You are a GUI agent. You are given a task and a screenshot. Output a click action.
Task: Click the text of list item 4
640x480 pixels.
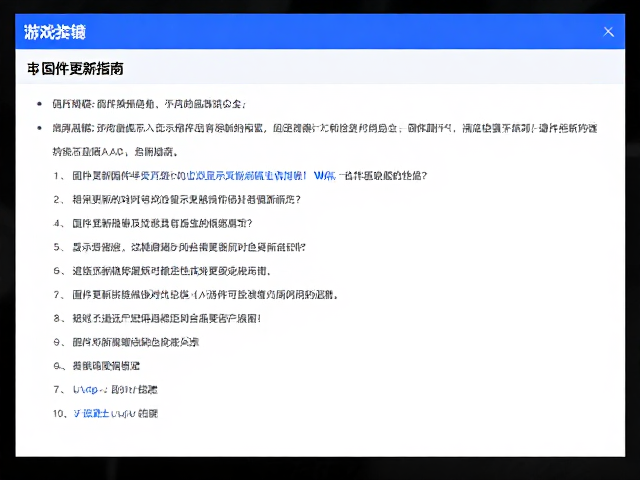pos(162,223)
